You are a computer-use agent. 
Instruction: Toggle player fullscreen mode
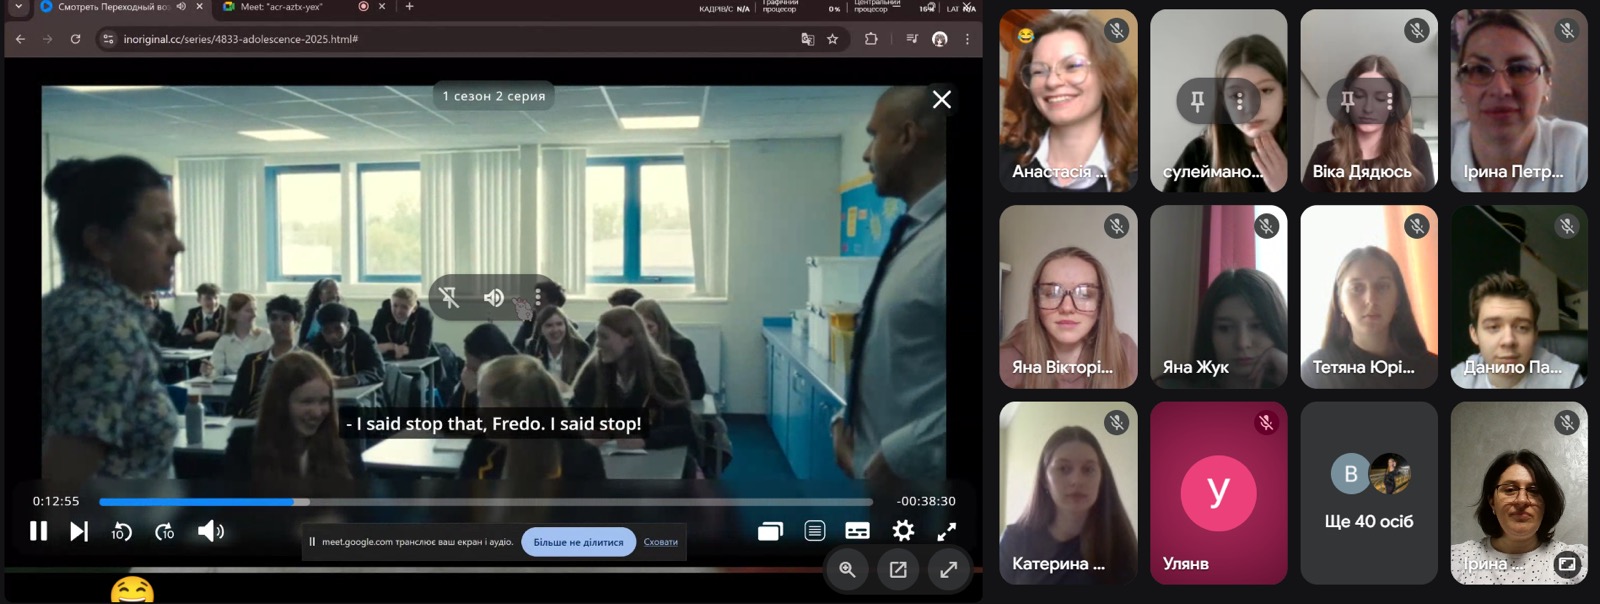click(x=946, y=531)
